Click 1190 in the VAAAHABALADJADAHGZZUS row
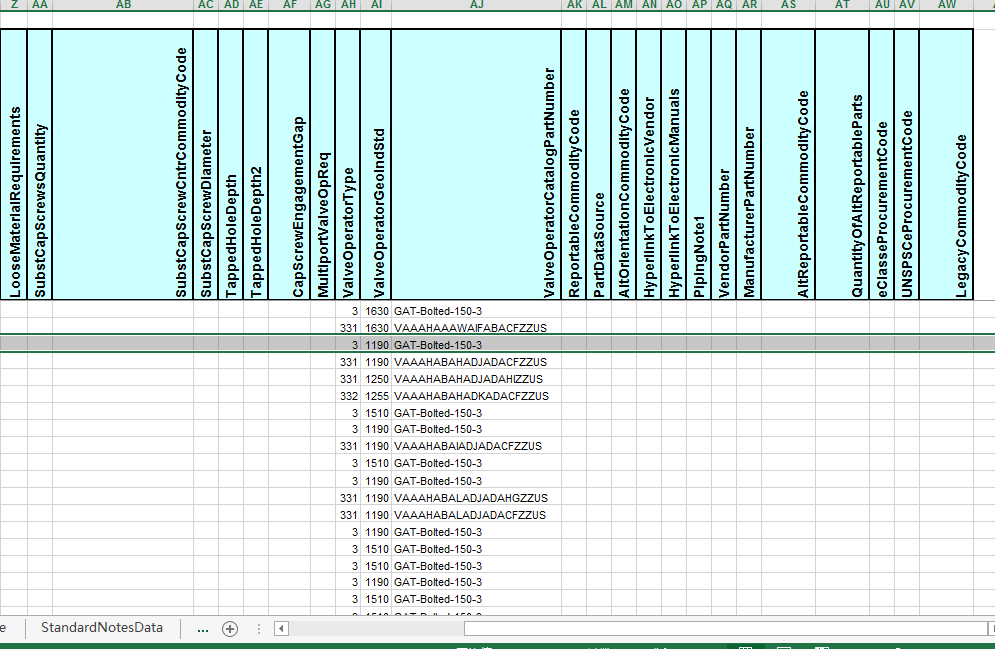995x649 pixels. (x=376, y=498)
